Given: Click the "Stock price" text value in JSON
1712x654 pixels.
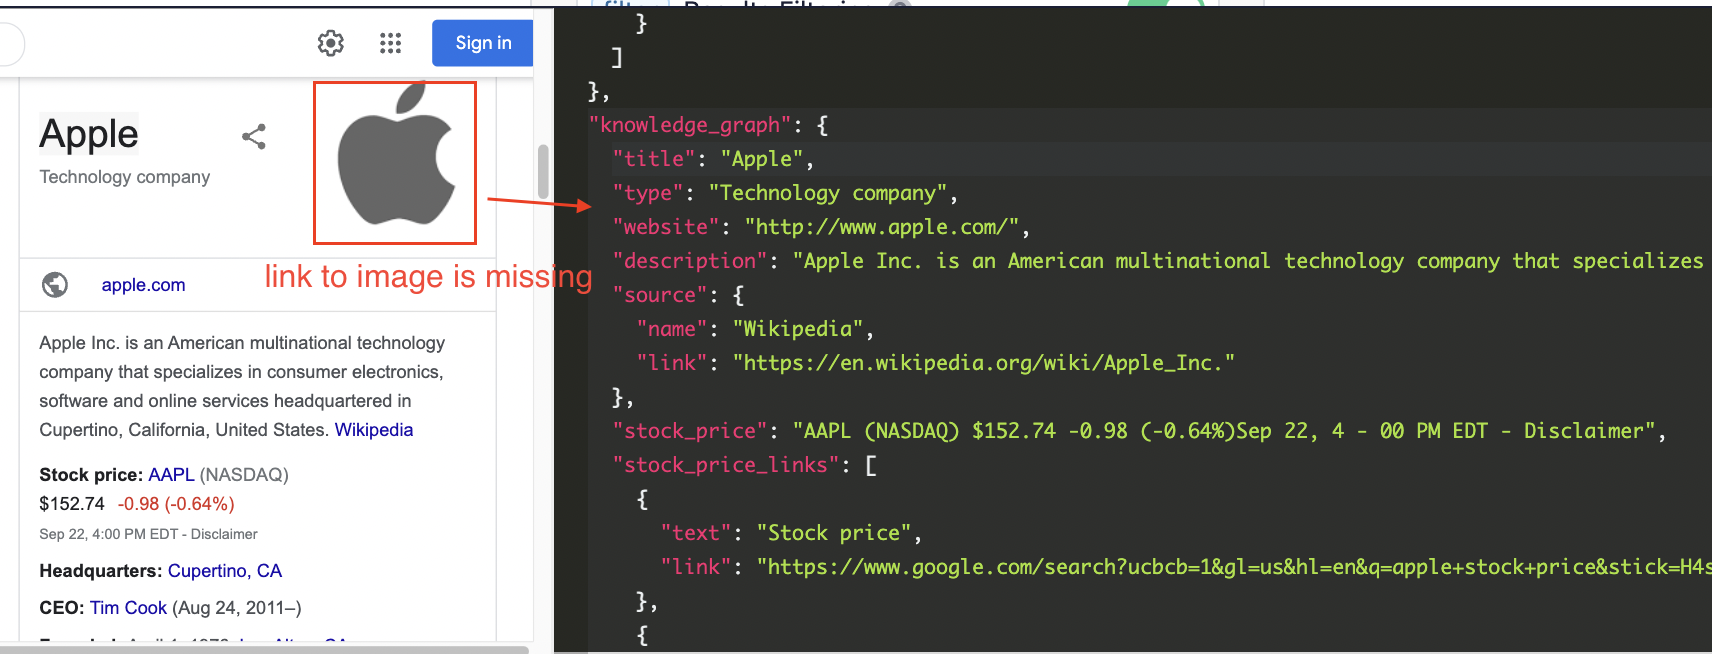Looking at the screenshot, I should click(834, 533).
